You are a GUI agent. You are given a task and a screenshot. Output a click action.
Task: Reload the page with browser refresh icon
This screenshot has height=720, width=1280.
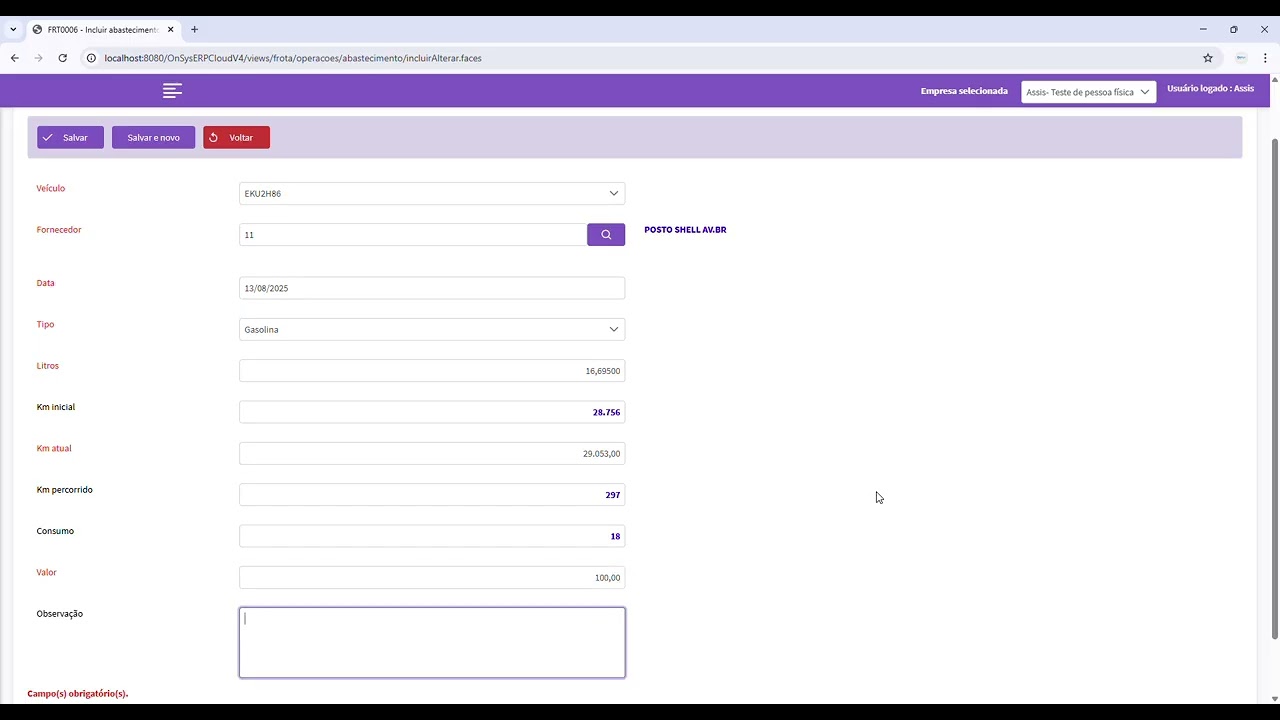[62, 58]
